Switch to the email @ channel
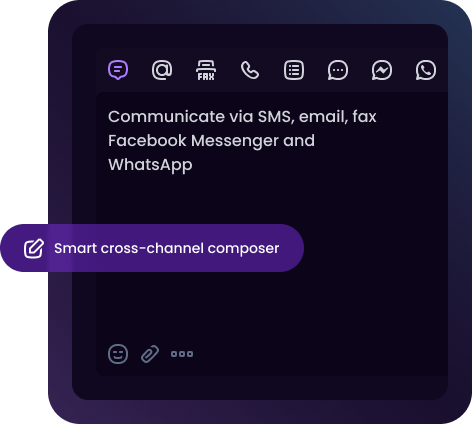This screenshot has width=472, height=424. [x=162, y=70]
